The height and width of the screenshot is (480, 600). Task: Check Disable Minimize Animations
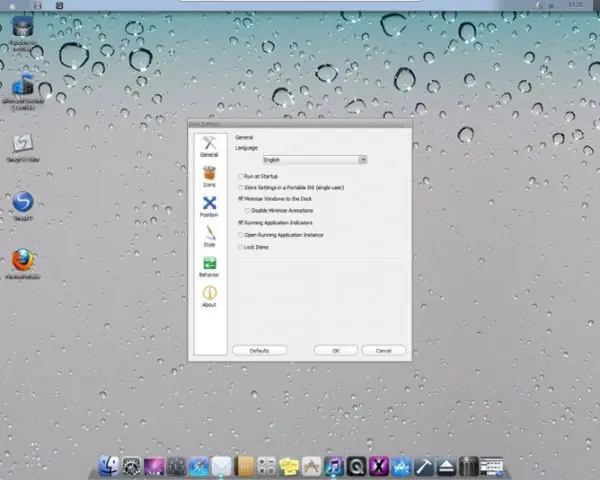[x=247, y=210]
